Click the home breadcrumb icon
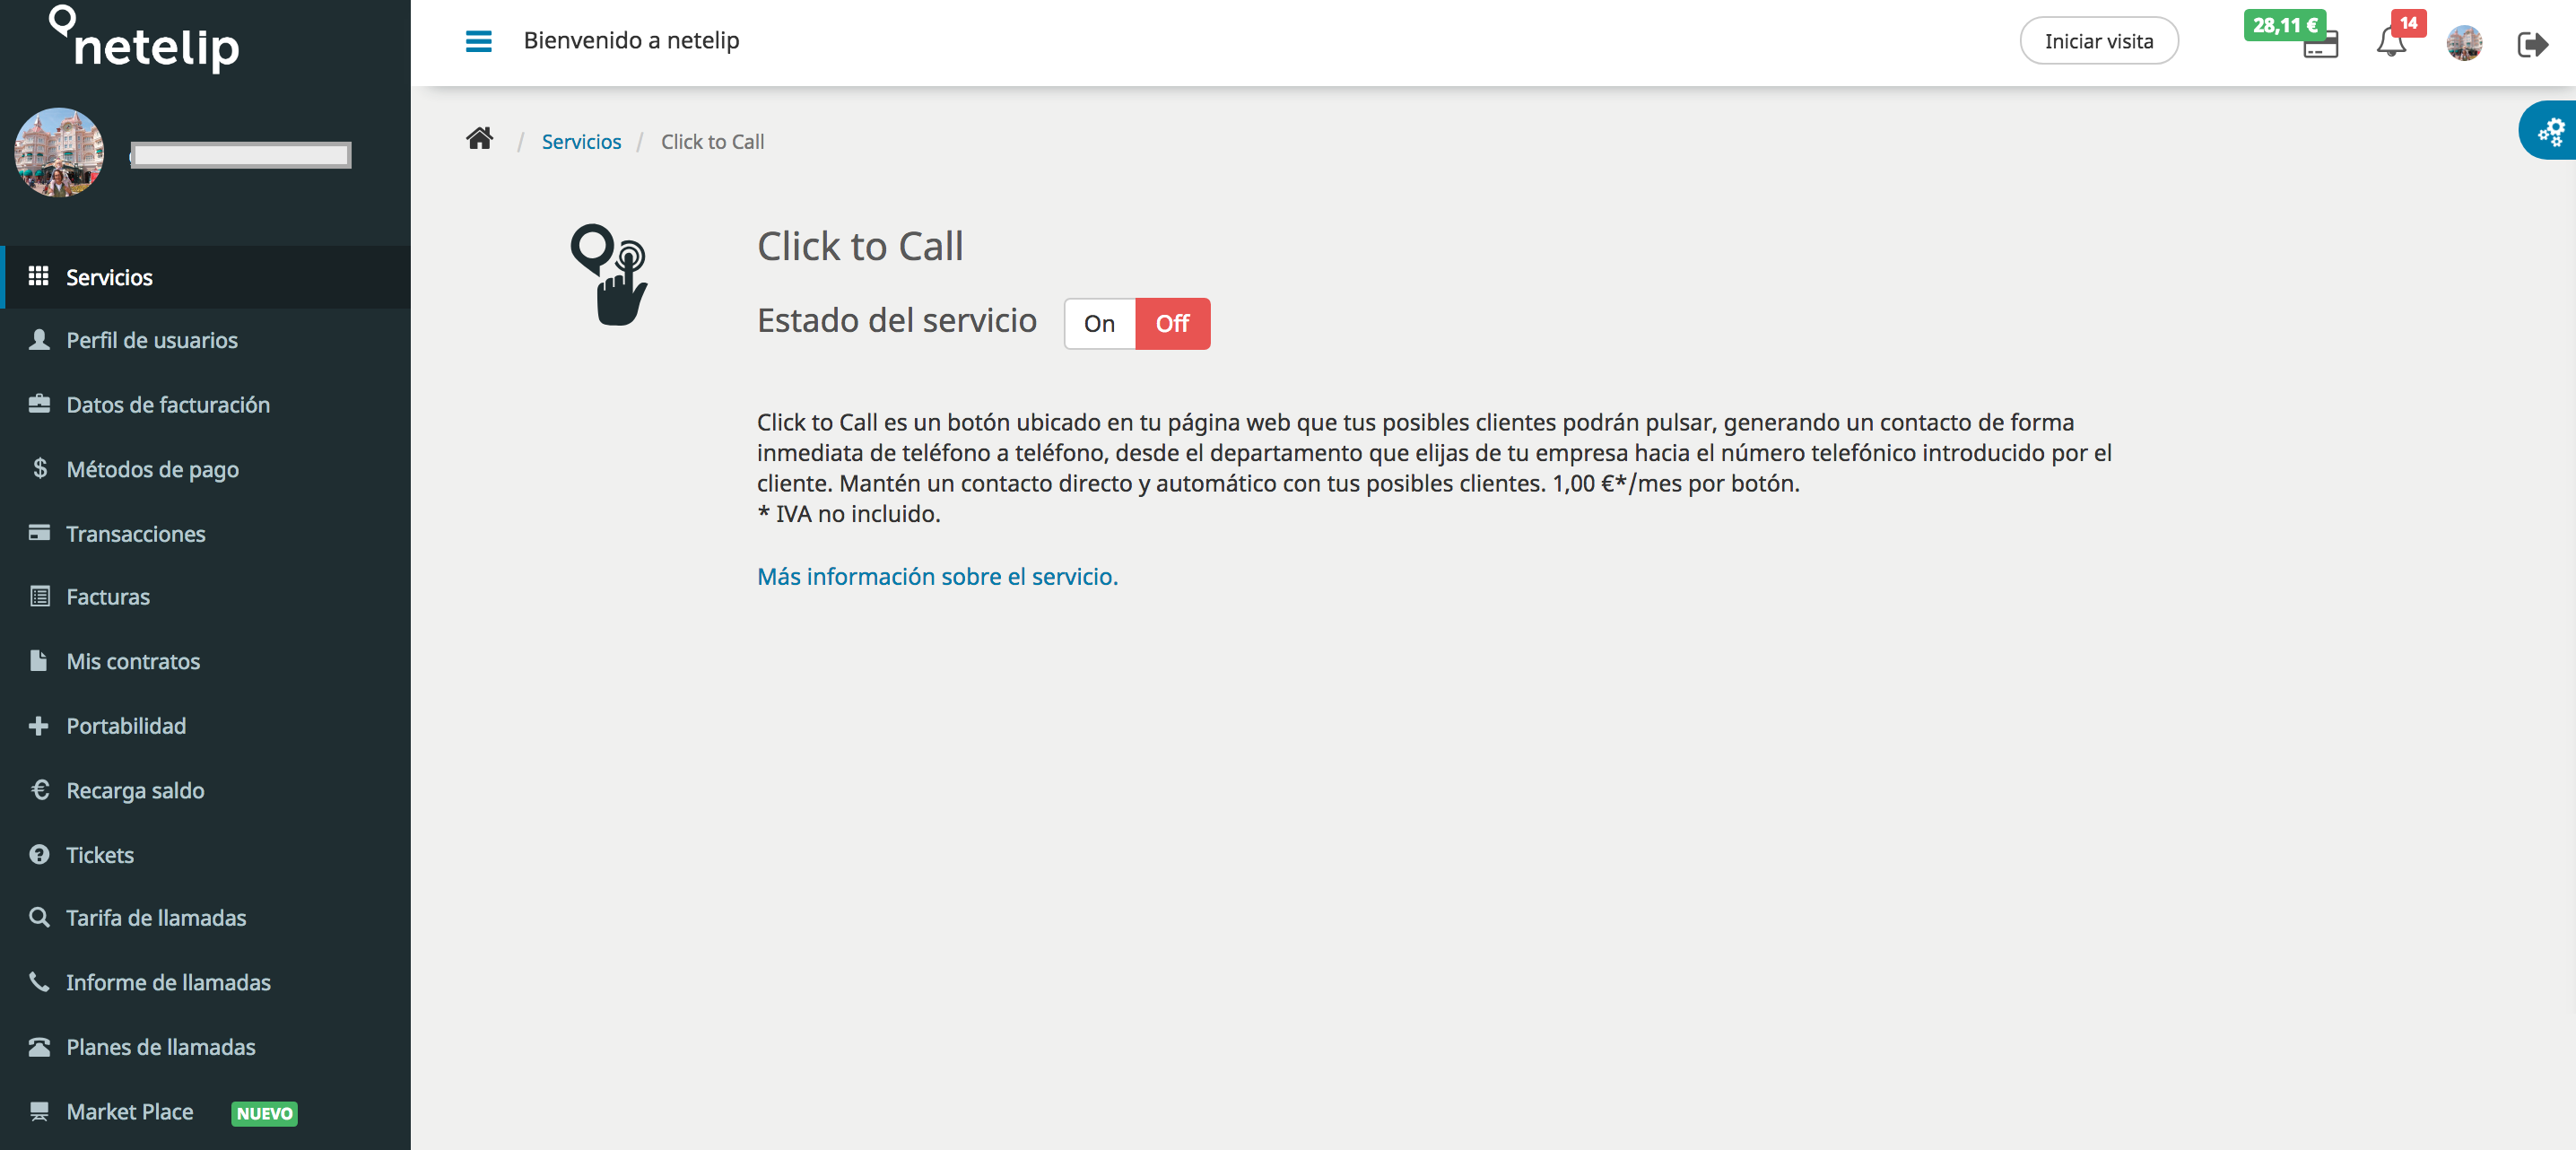 tap(480, 139)
